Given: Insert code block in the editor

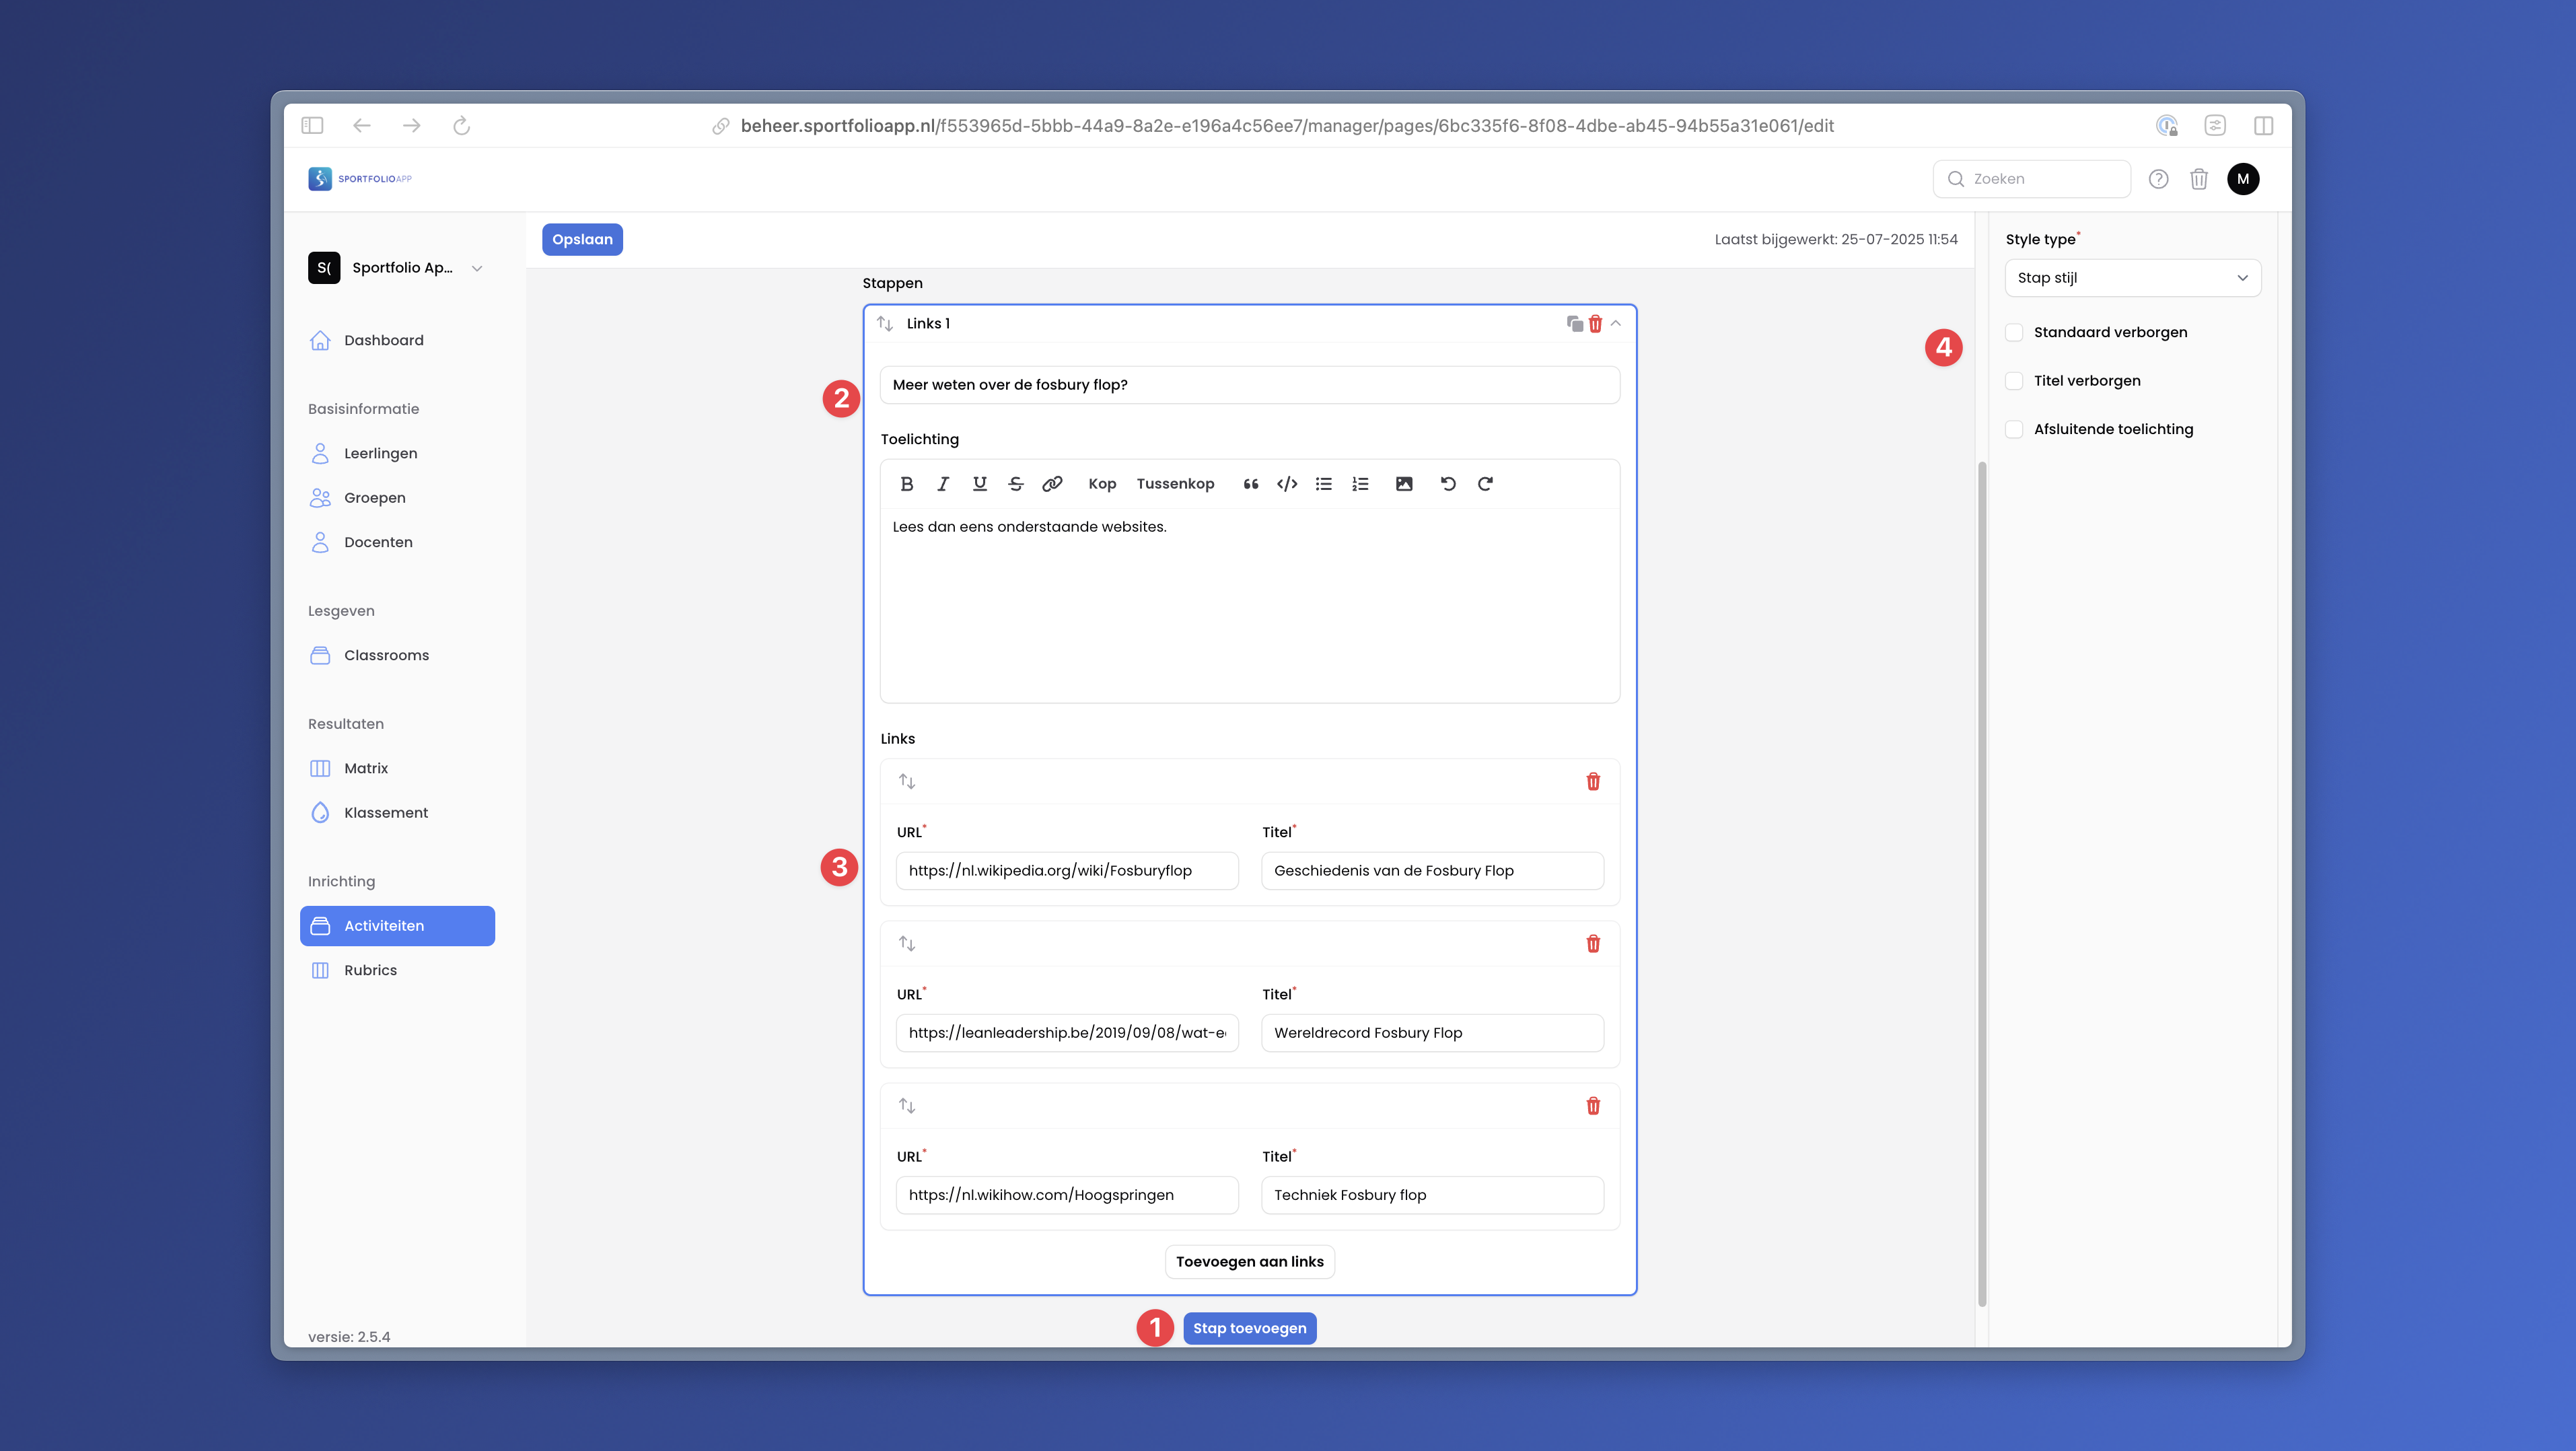Looking at the screenshot, I should coord(1287,484).
